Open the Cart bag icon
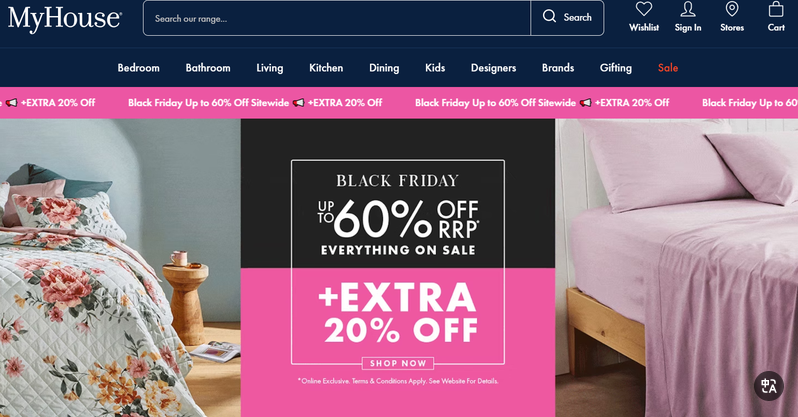This screenshot has height=417, width=798. [x=776, y=9]
